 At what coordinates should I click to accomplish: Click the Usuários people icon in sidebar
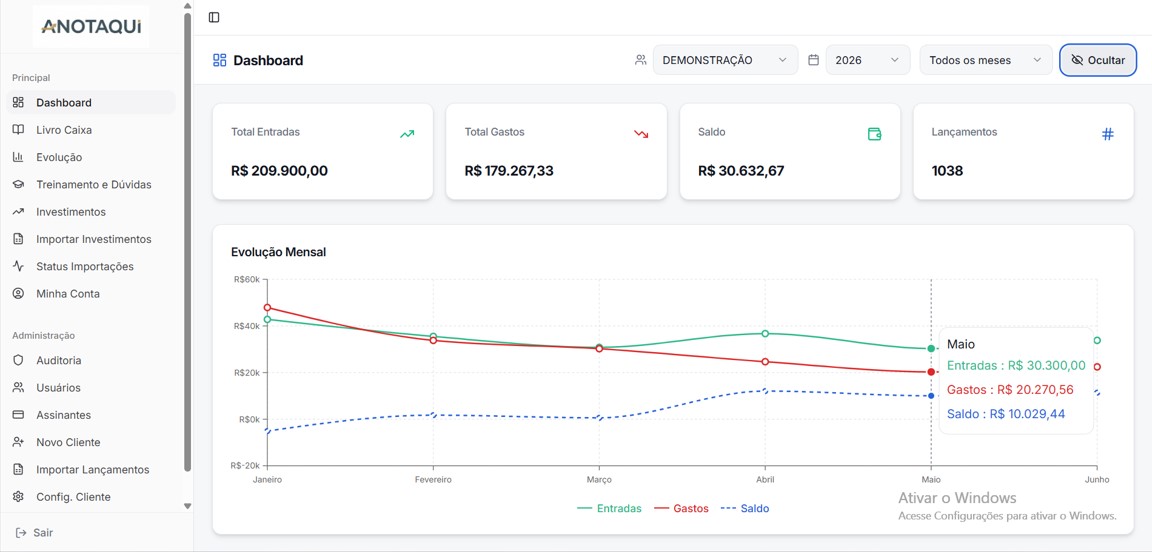coord(18,387)
